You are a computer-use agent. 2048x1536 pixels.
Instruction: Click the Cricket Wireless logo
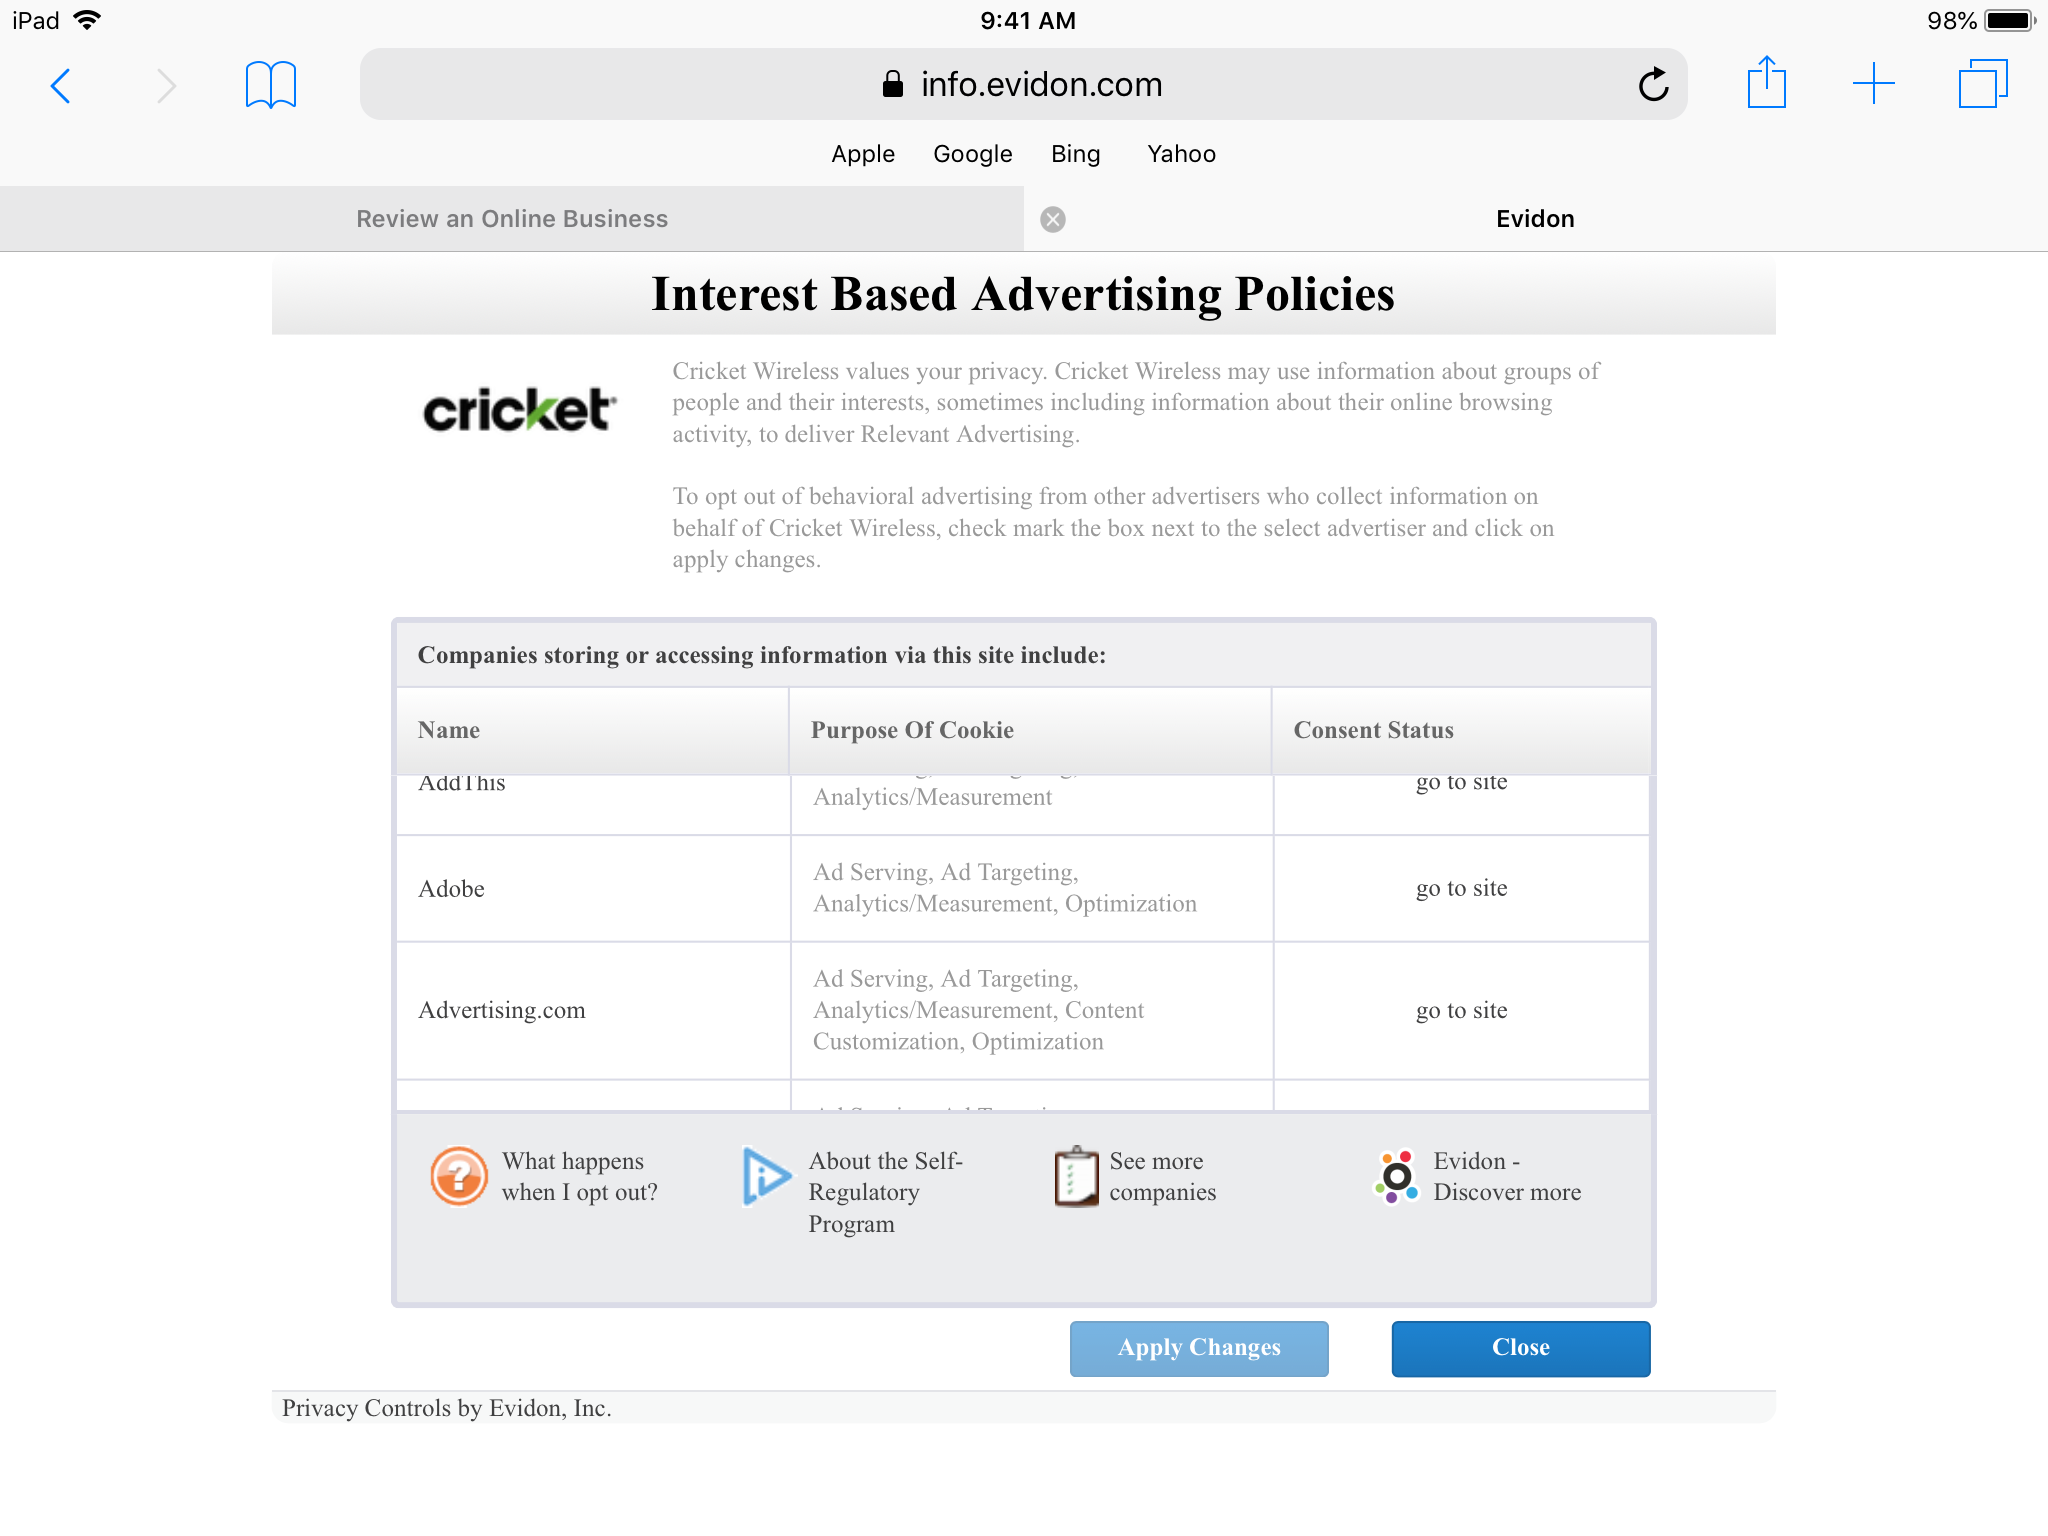tap(518, 408)
